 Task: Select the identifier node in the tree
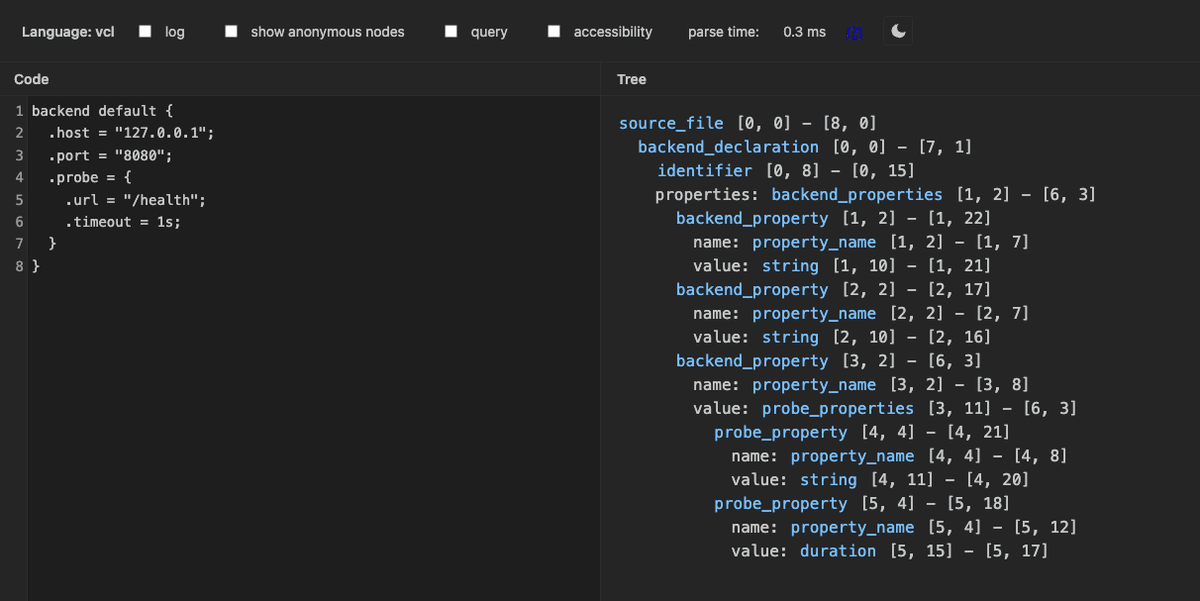(x=705, y=171)
